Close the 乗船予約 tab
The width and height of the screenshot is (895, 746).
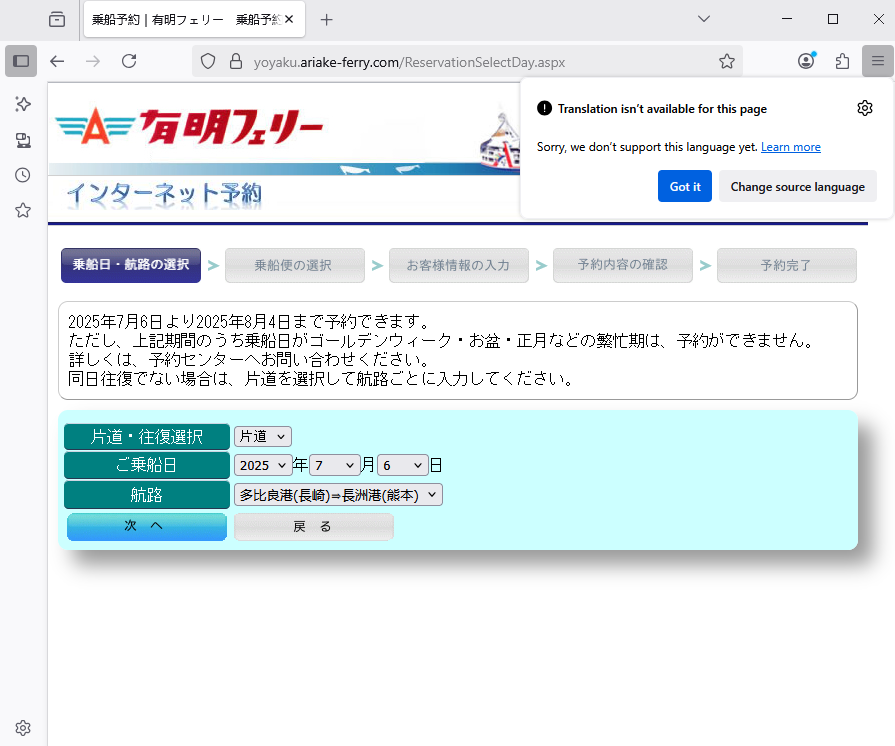pos(289,19)
